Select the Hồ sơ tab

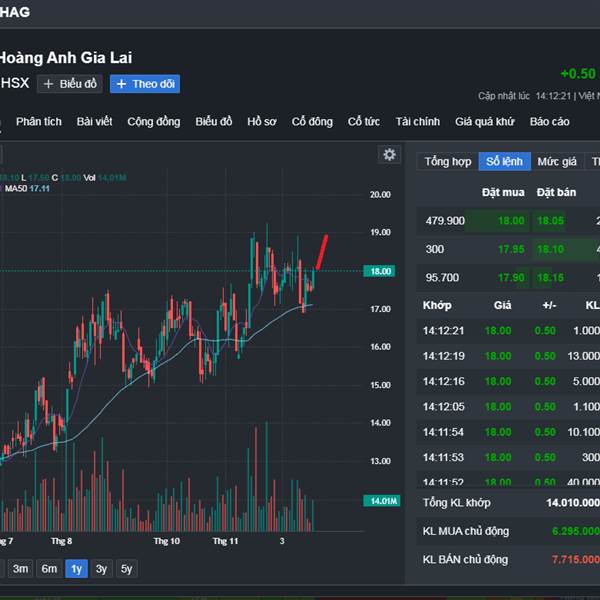click(262, 121)
